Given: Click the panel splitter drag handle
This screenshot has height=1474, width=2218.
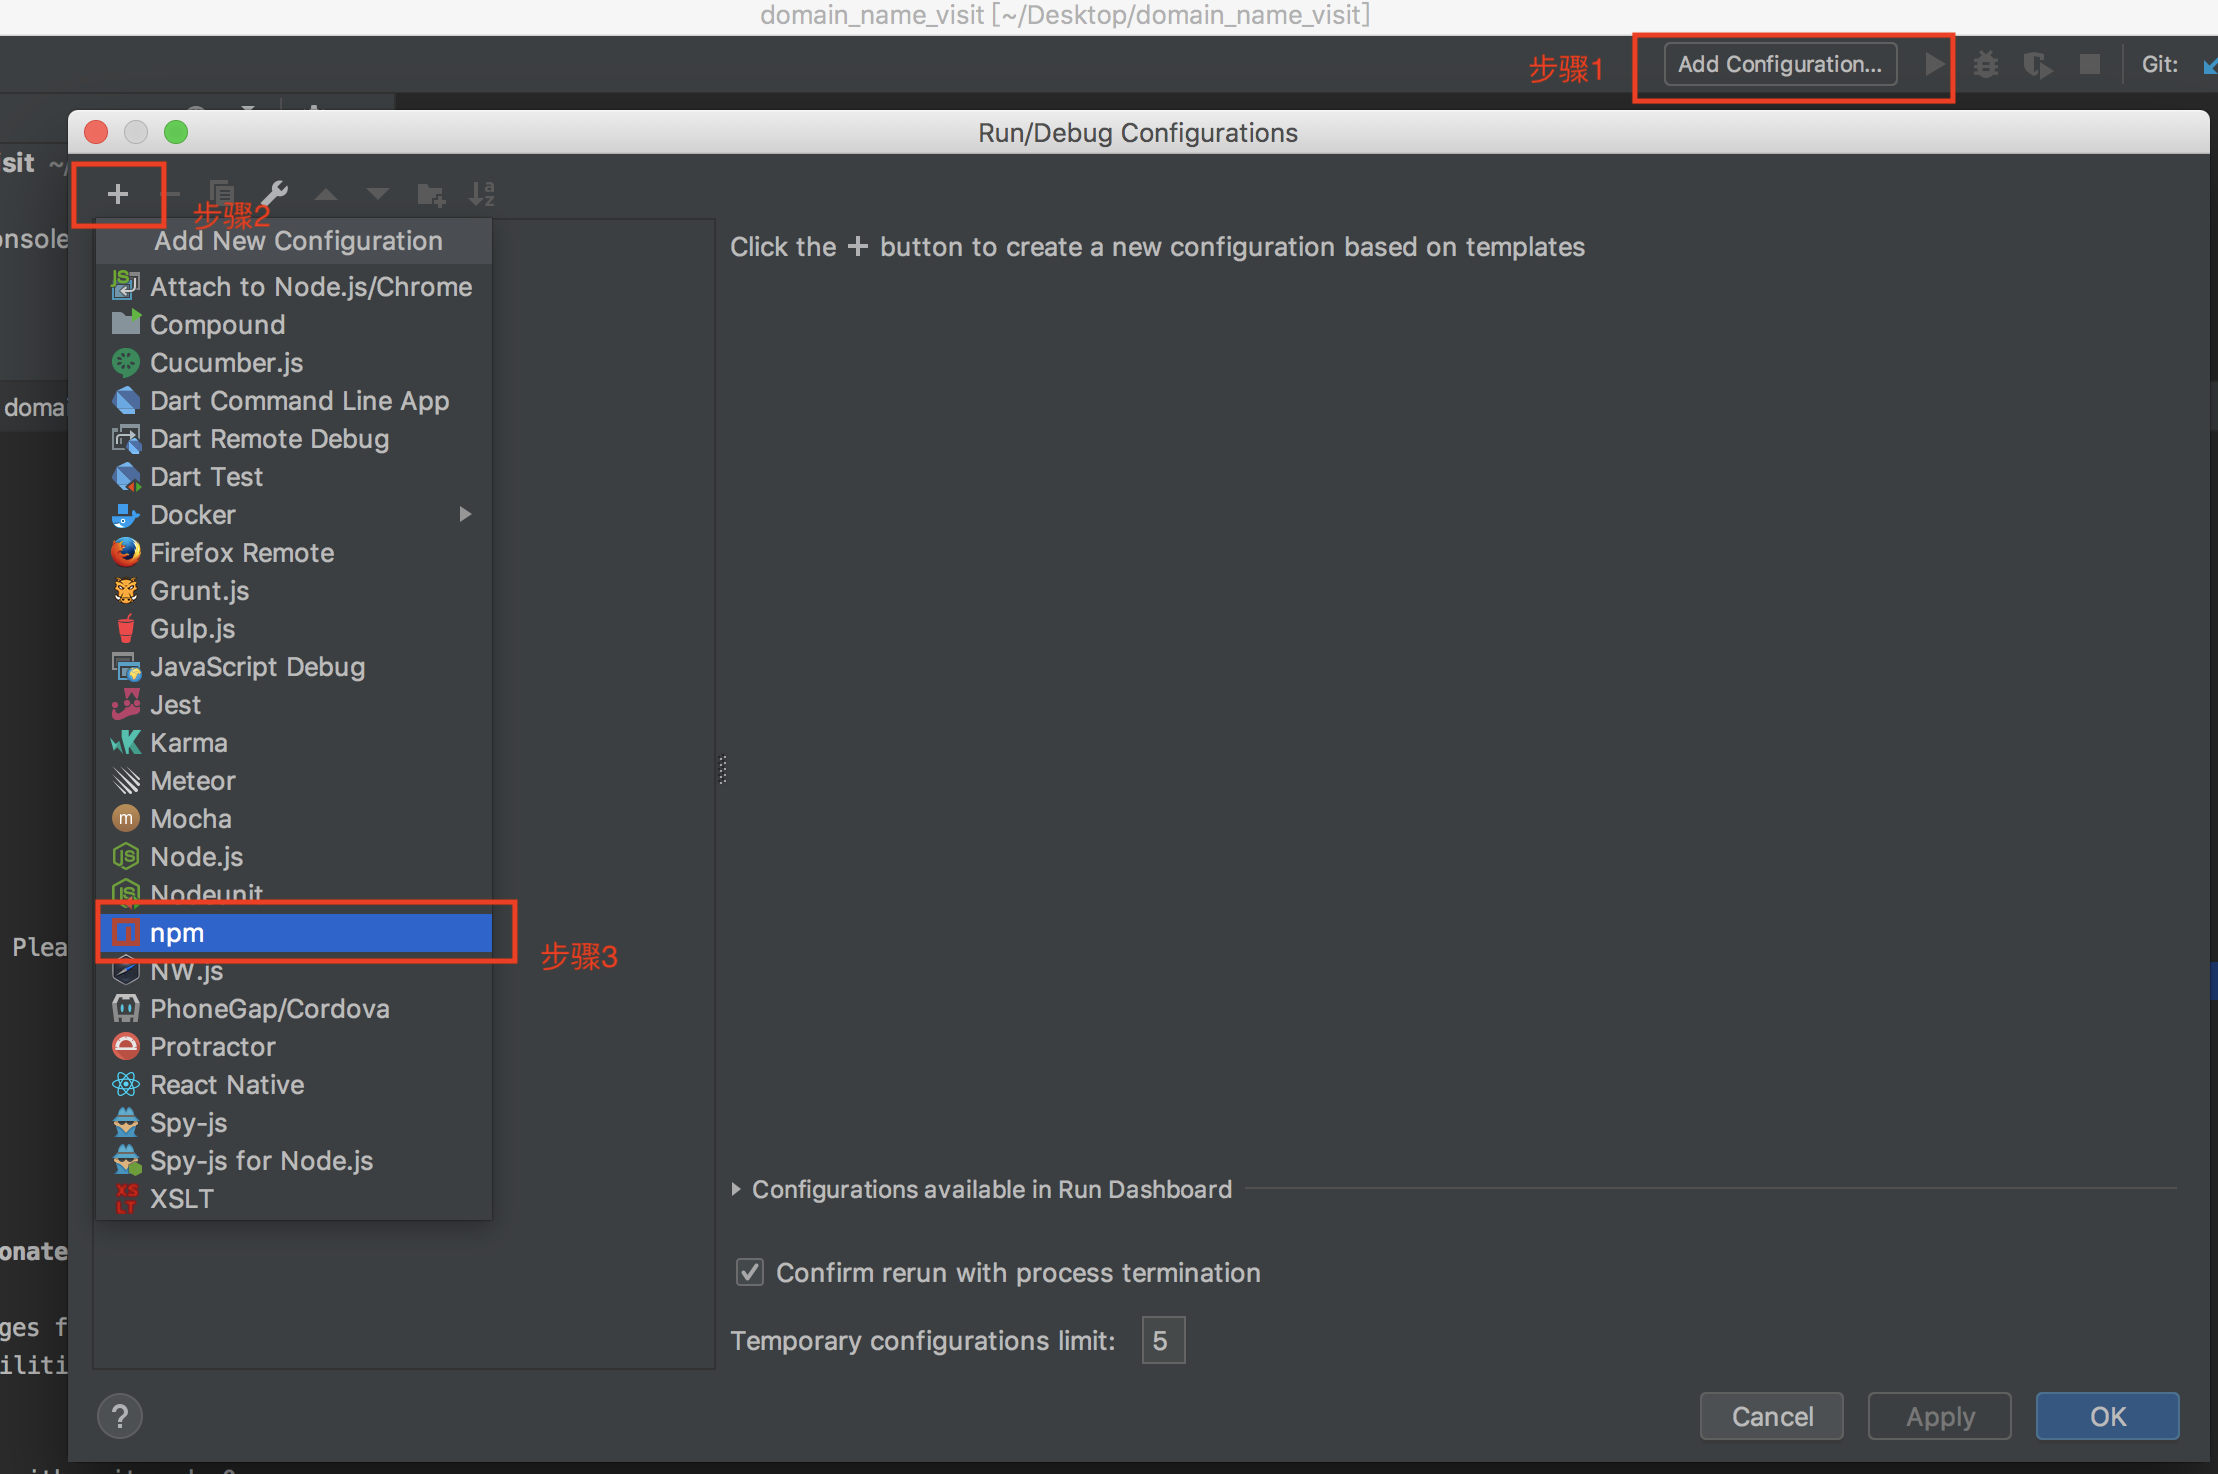Looking at the screenshot, I should tap(722, 768).
